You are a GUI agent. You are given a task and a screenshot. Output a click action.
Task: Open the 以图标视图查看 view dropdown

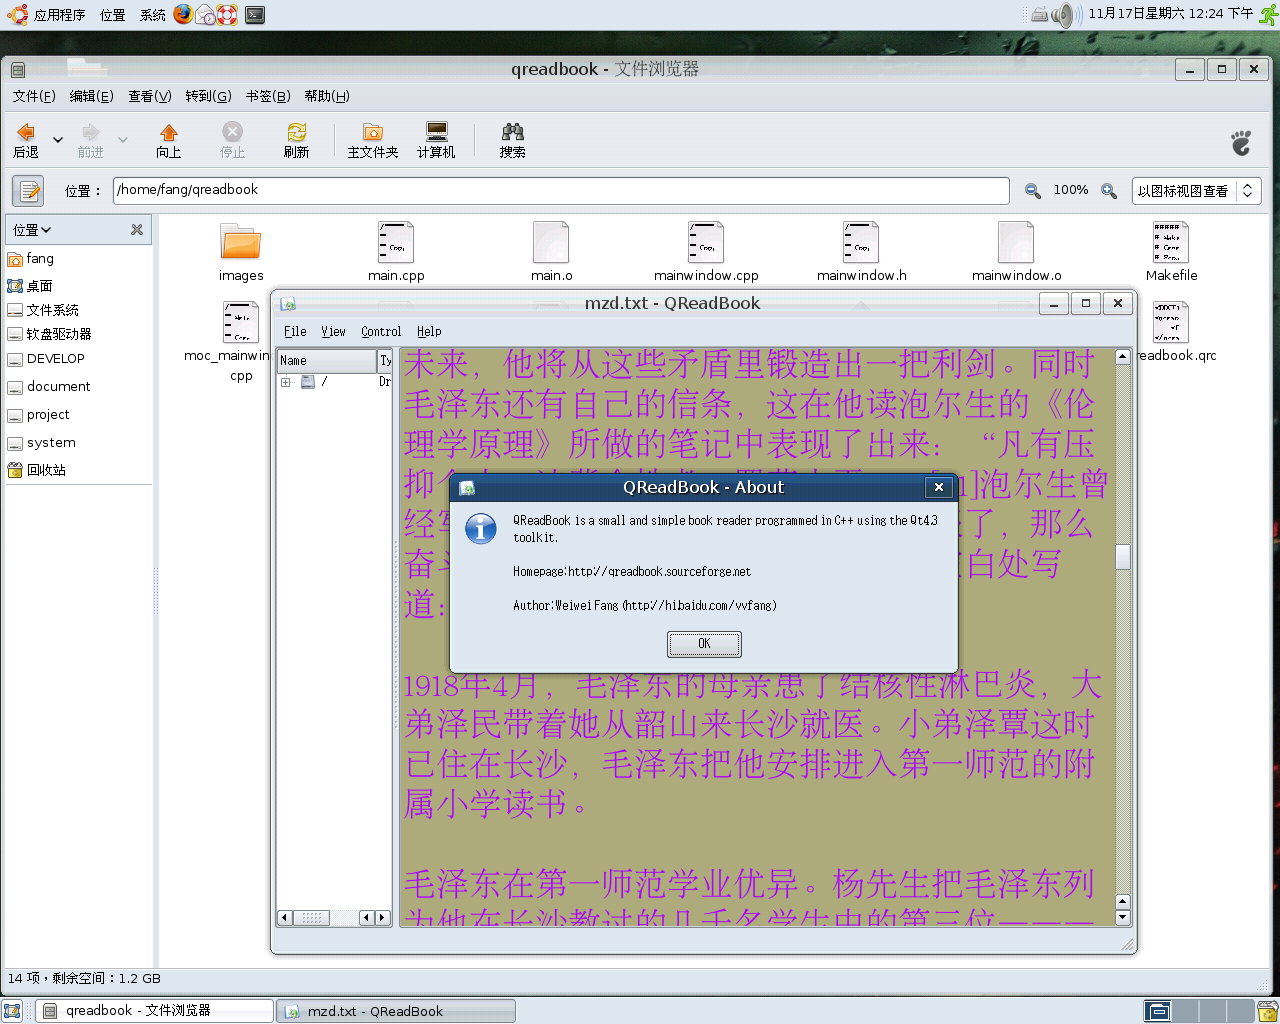click(1196, 191)
